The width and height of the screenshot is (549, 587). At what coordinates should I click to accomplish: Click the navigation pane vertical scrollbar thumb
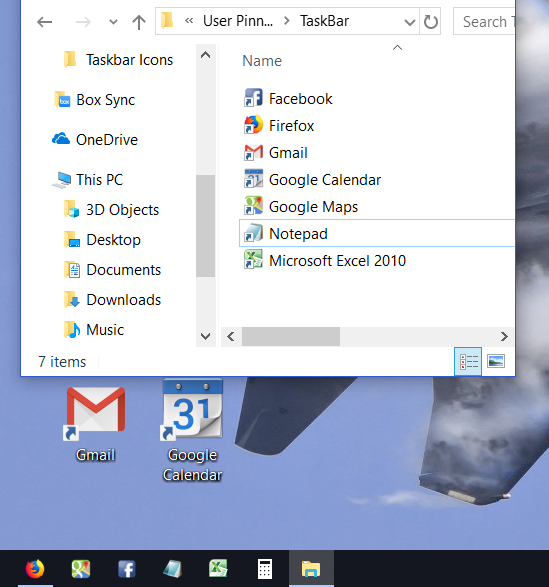(x=205, y=226)
